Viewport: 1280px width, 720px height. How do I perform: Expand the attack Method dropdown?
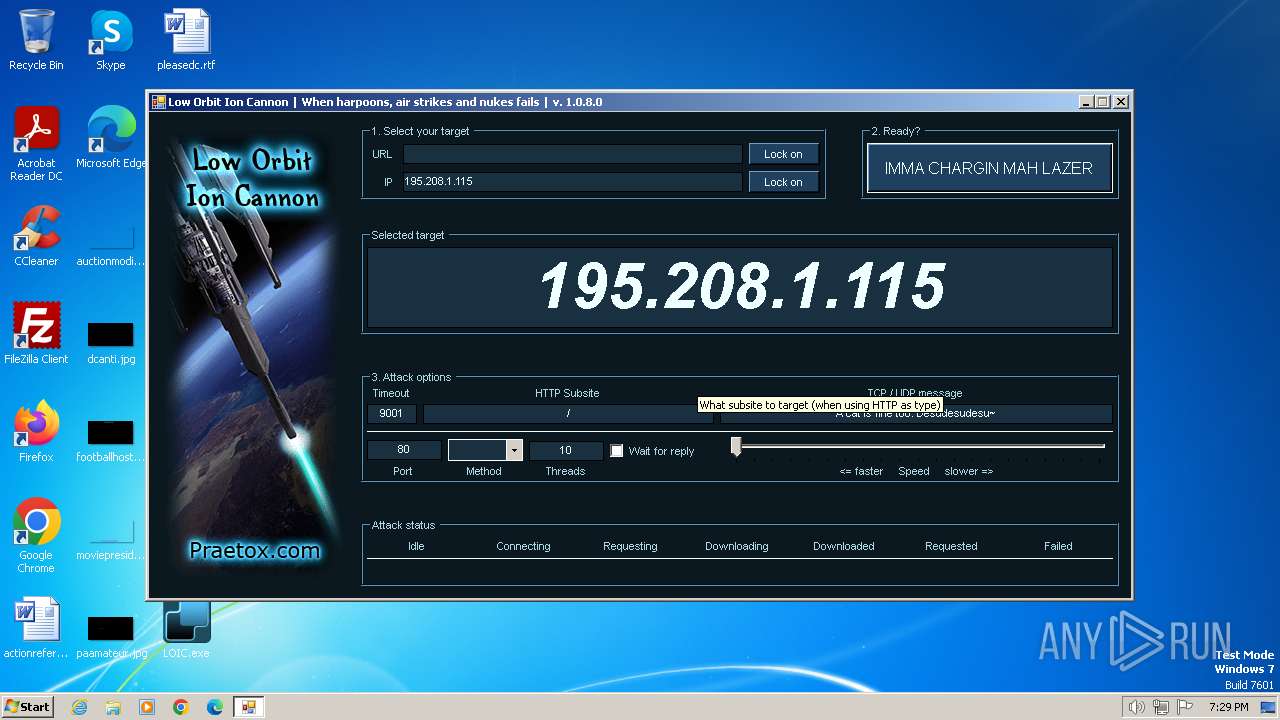(x=514, y=450)
